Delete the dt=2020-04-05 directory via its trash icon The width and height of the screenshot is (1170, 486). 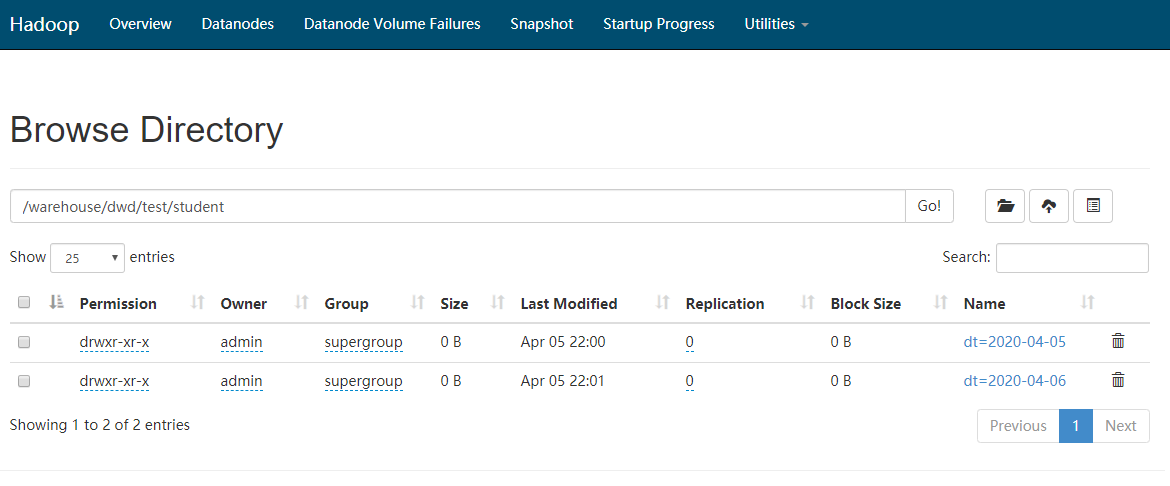pyautogui.click(x=1118, y=341)
